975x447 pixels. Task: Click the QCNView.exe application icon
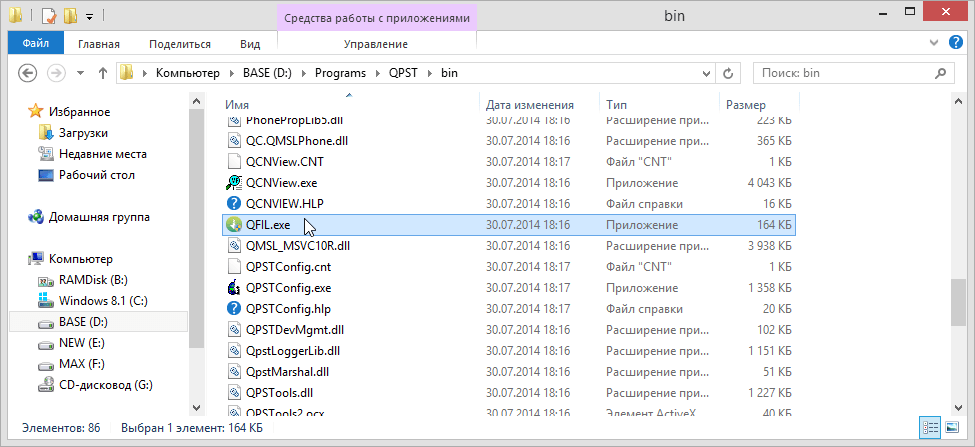[234, 182]
